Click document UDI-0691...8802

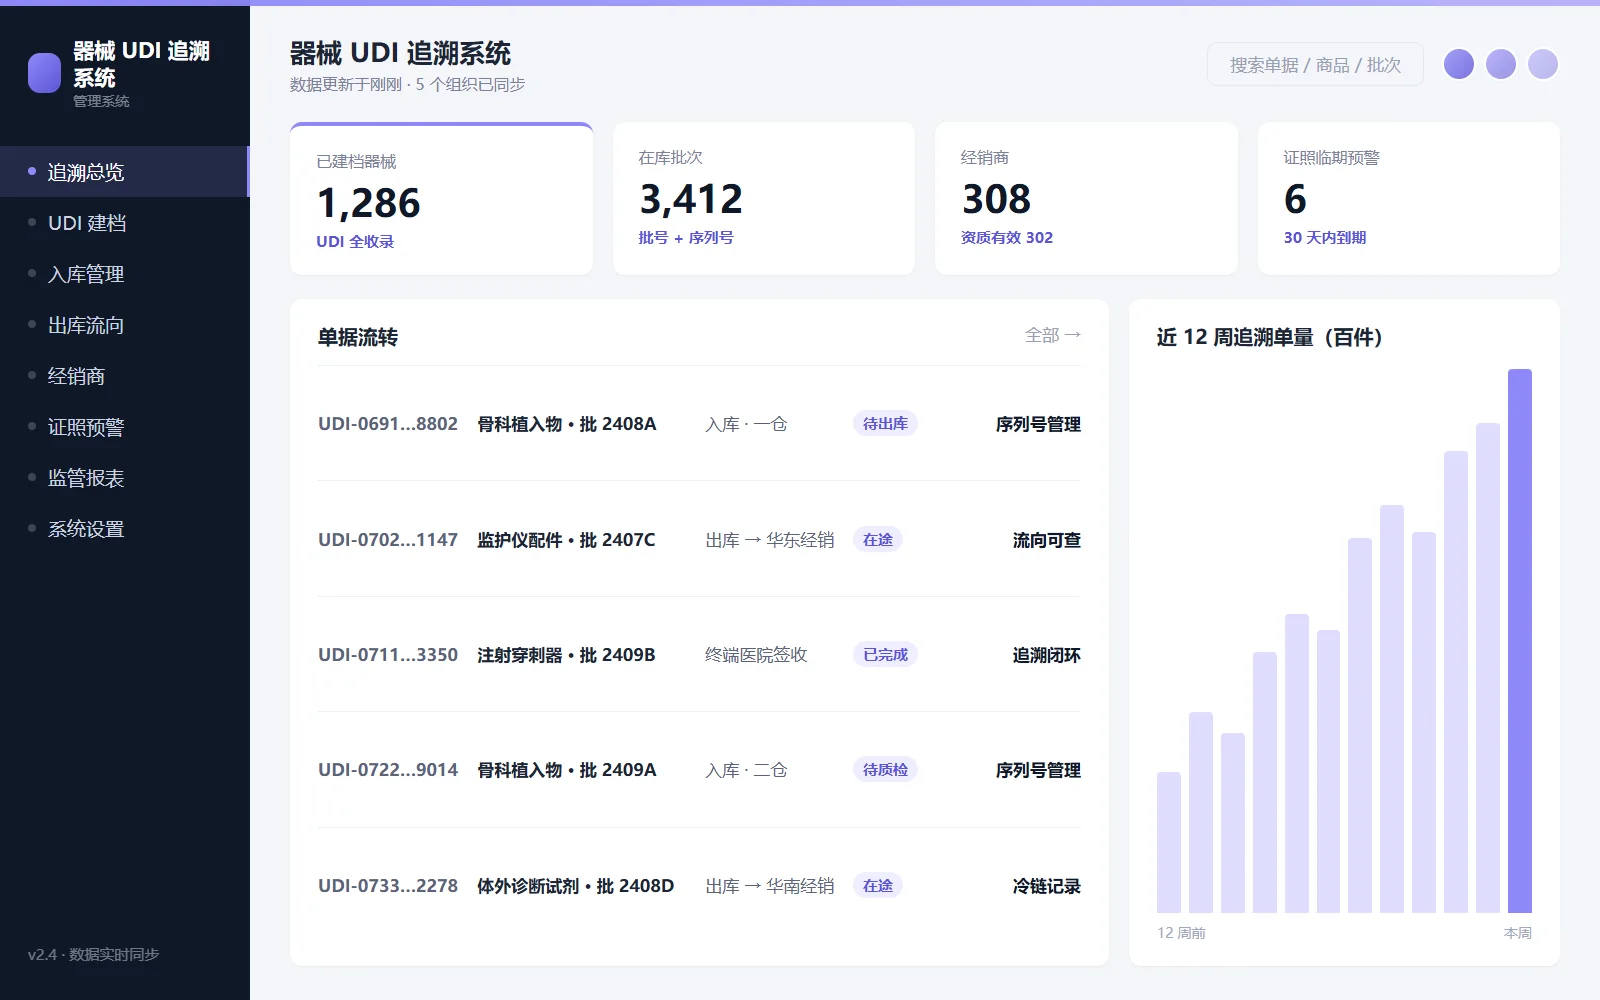pos(388,424)
